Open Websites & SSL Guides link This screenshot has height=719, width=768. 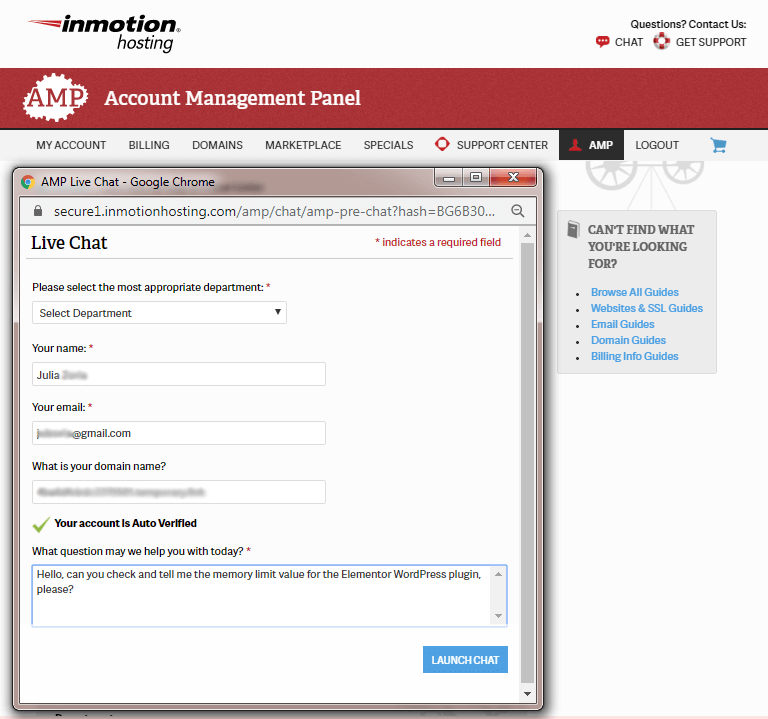coord(647,308)
